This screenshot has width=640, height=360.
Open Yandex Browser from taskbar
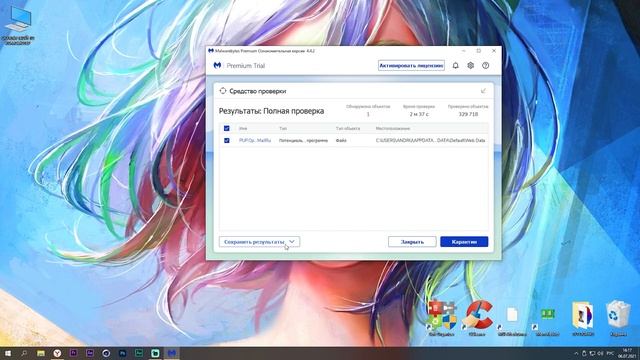(57, 353)
